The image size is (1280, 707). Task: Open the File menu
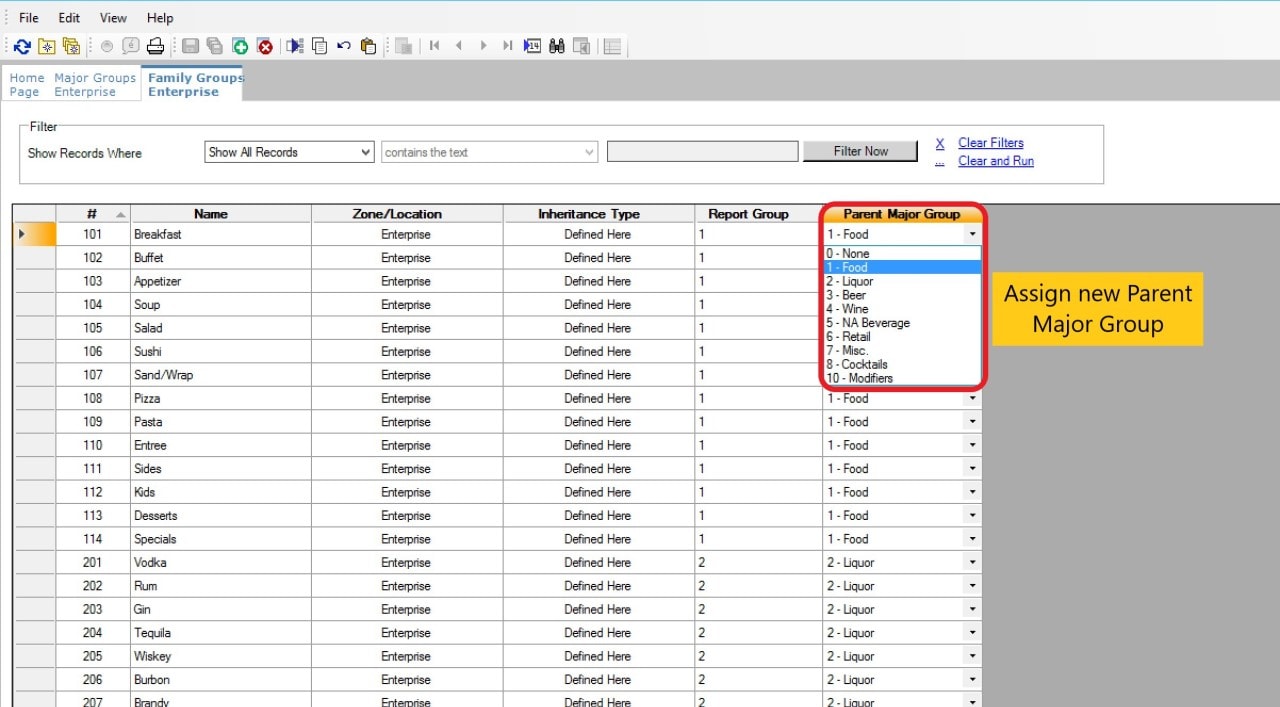click(29, 18)
